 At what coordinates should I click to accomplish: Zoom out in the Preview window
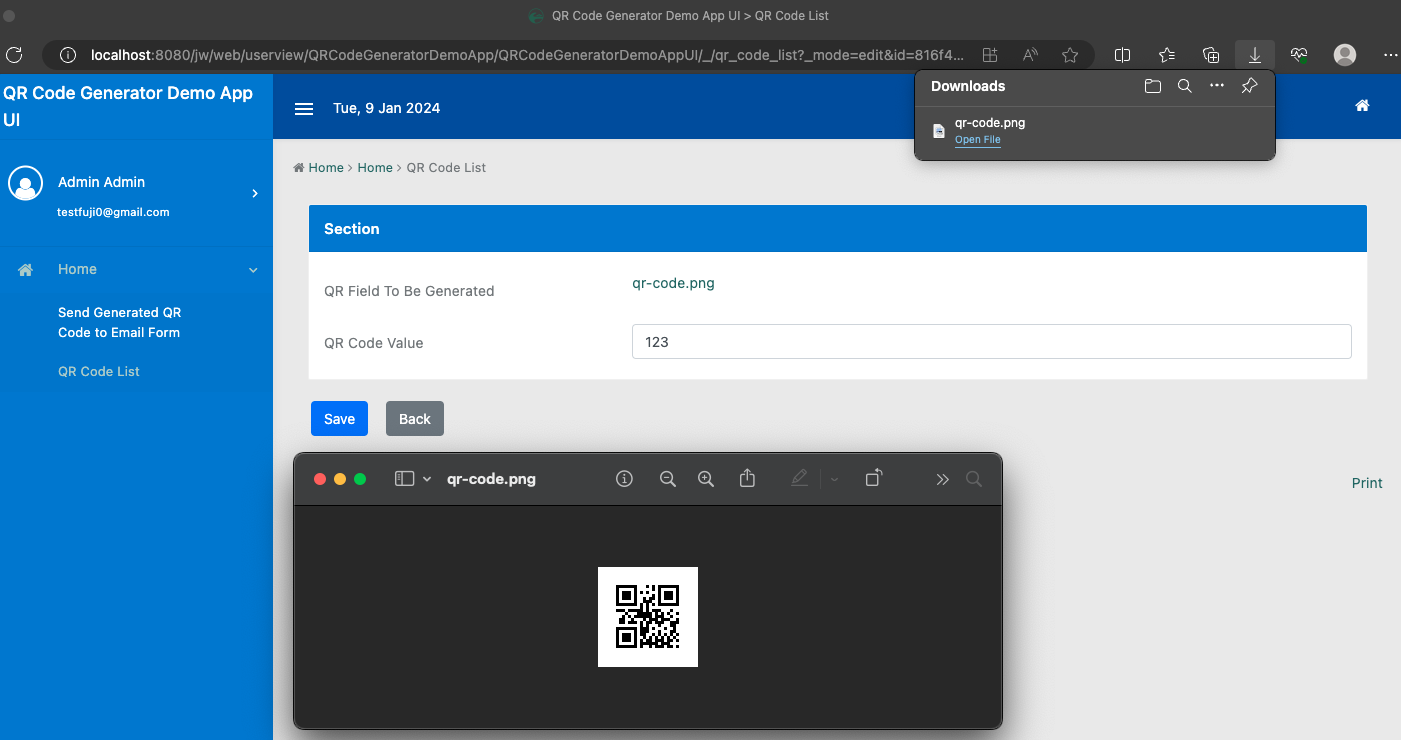coord(668,479)
